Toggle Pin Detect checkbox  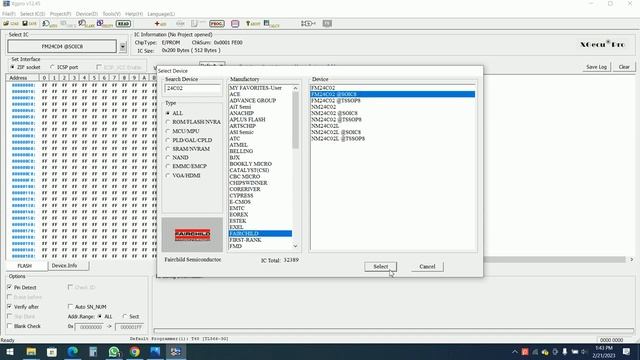[9, 287]
